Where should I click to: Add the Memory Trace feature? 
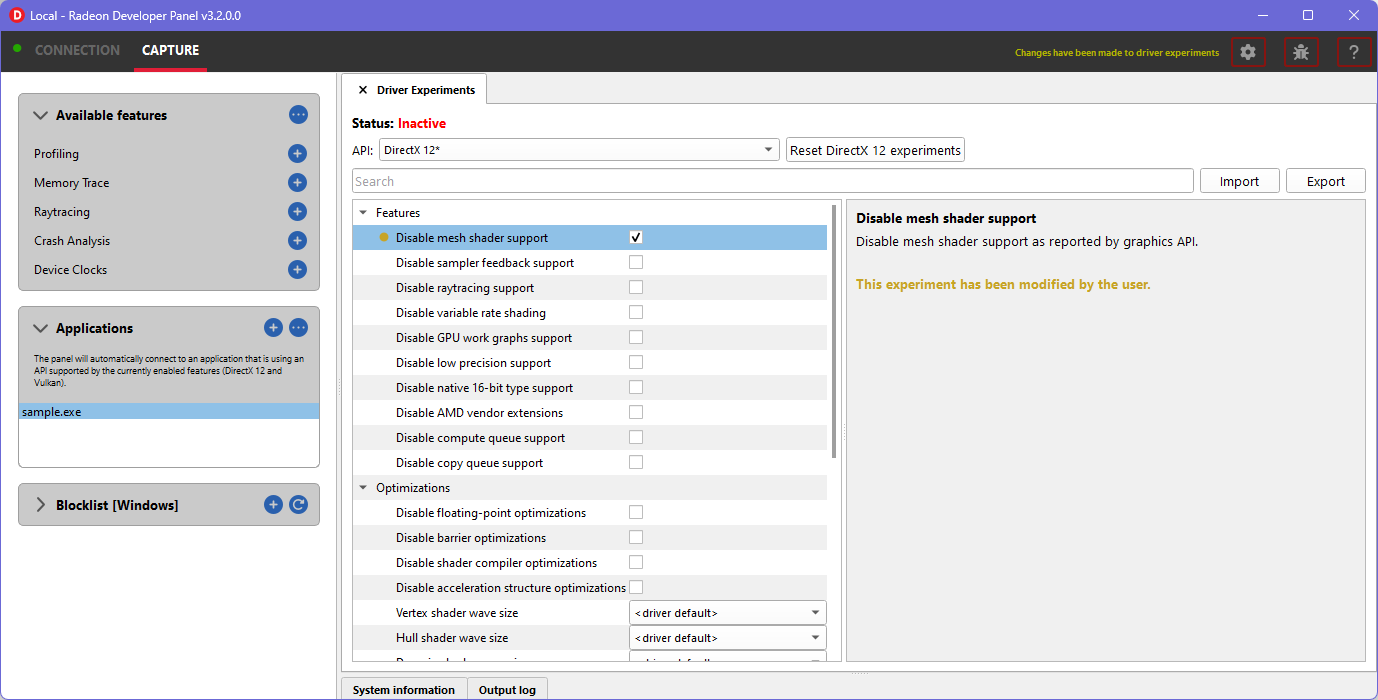coord(297,182)
